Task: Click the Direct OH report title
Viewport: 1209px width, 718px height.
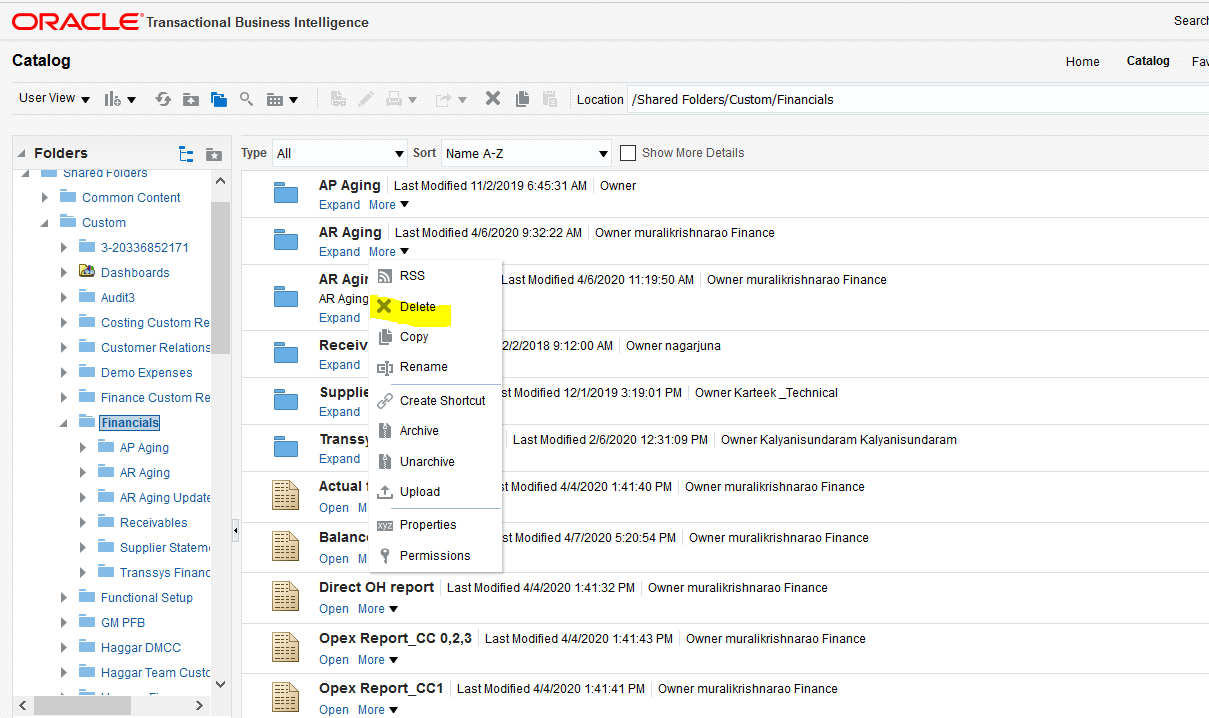Action: [x=376, y=587]
